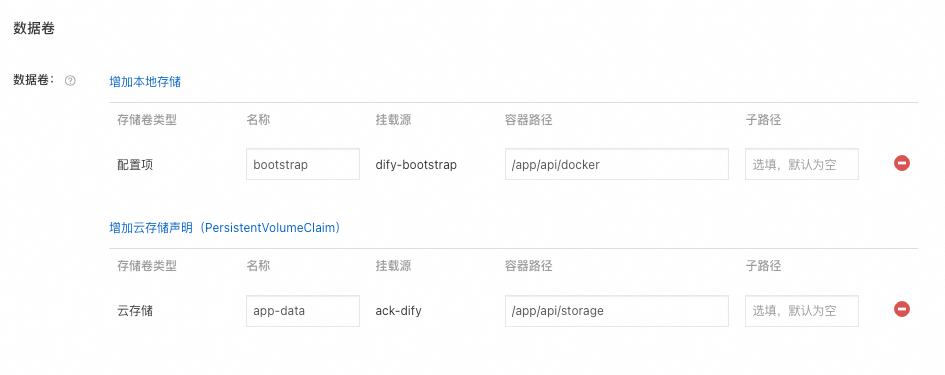Click 子路径 header in PersistentVolumeClaim table
The width and height of the screenshot is (945, 375).
click(763, 265)
